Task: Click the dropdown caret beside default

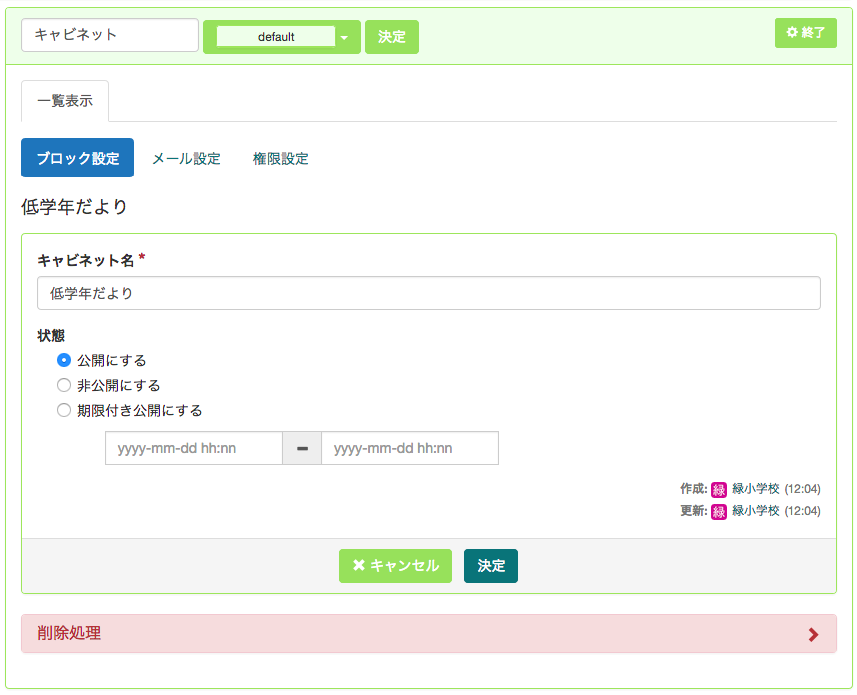Action: (x=344, y=38)
